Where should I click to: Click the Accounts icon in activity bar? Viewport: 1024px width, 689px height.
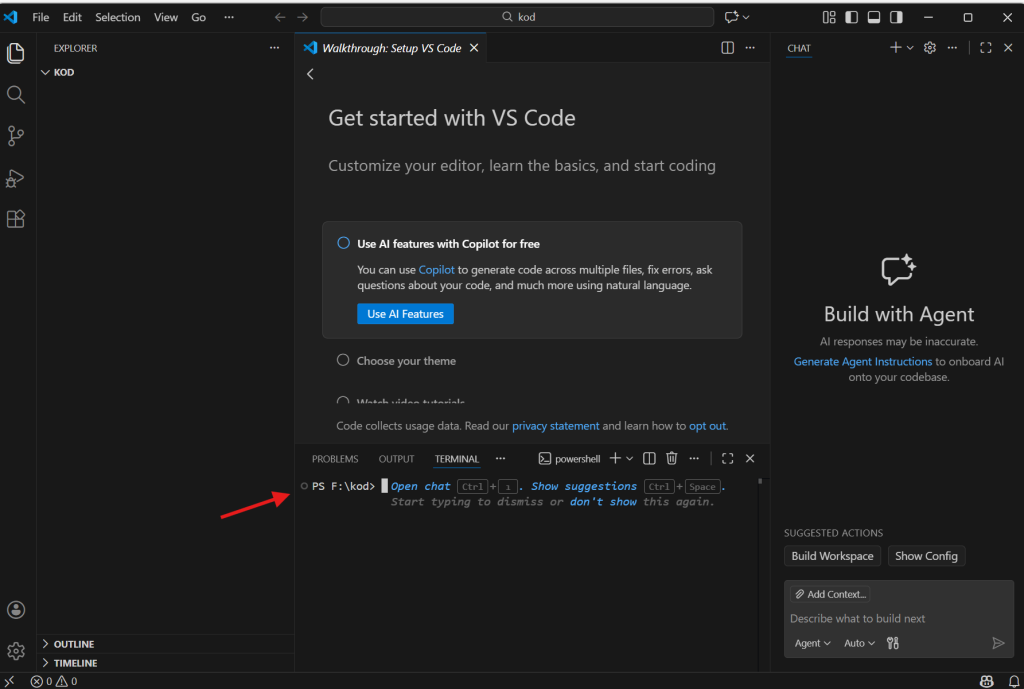(16, 610)
